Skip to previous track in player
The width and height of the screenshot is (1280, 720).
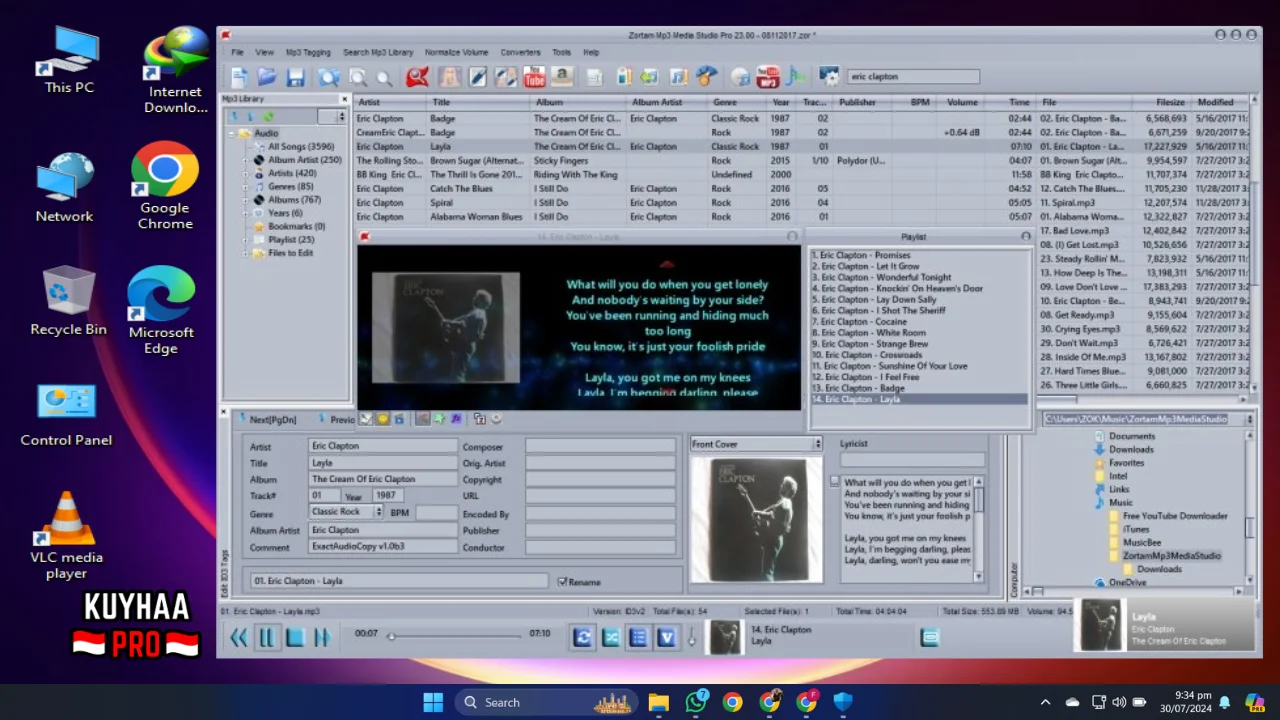tap(239, 637)
